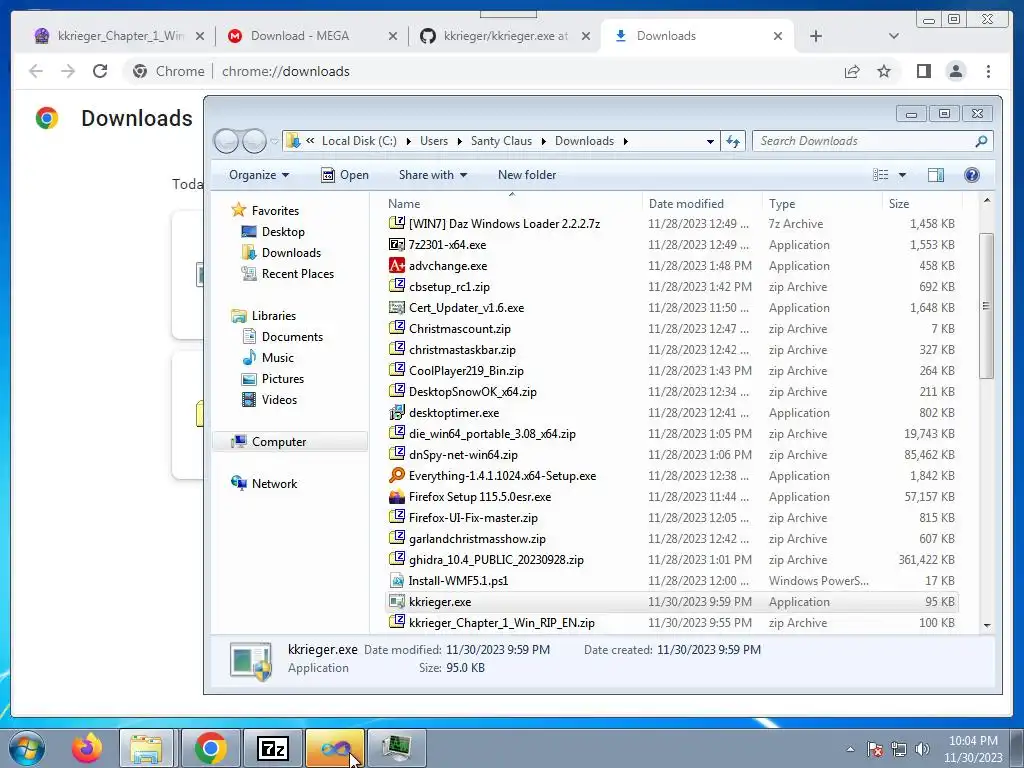The height and width of the screenshot is (768, 1024).
Task: Switch to the Chrome taskbar button
Action: click(210, 748)
